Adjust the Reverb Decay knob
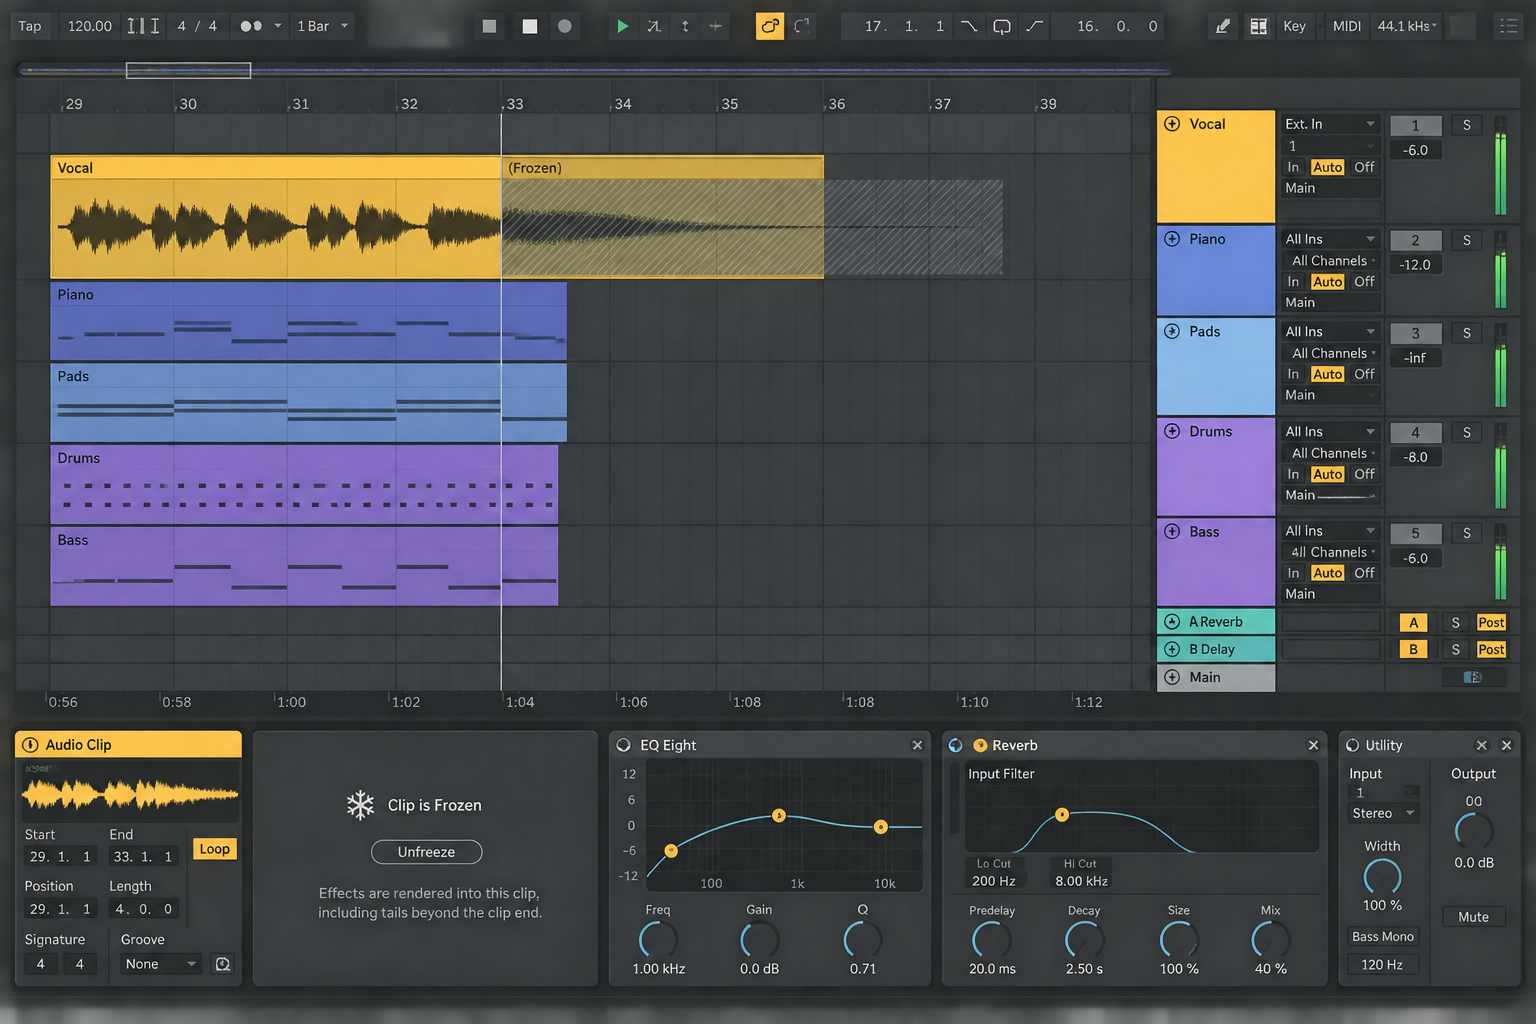 1084,940
